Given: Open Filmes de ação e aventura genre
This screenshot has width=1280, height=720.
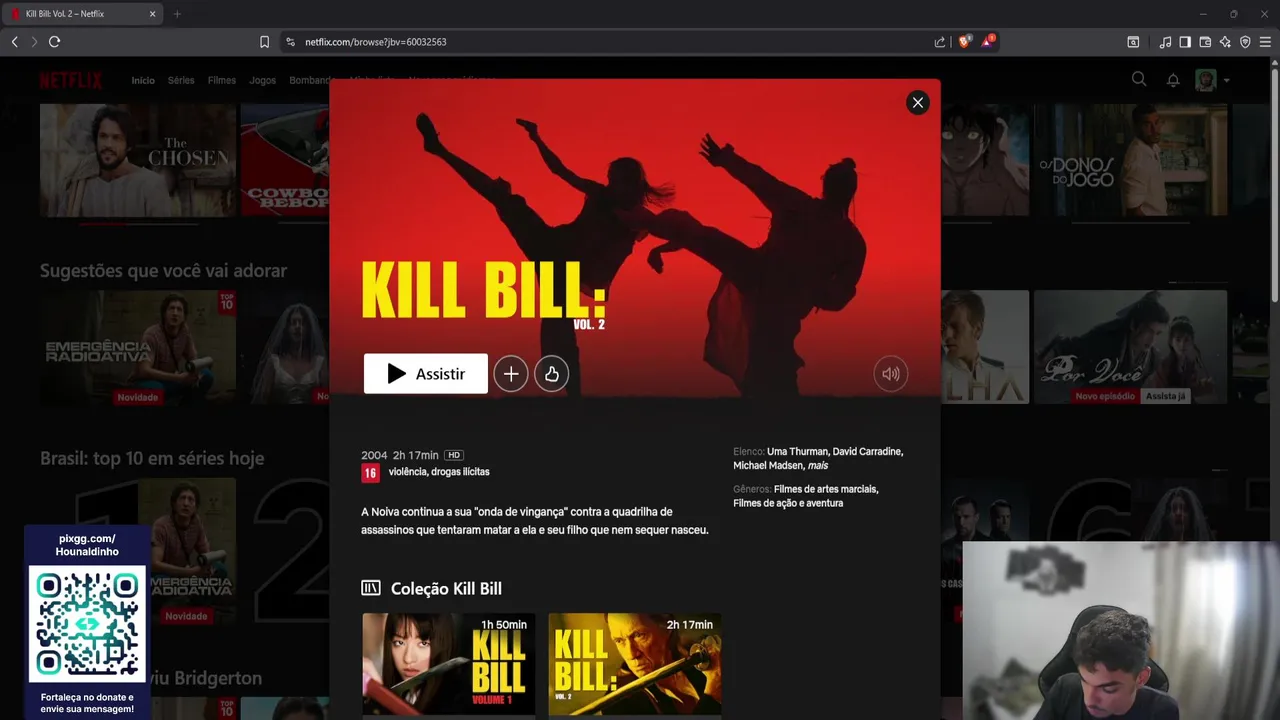Looking at the screenshot, I should tap(788, 504).
